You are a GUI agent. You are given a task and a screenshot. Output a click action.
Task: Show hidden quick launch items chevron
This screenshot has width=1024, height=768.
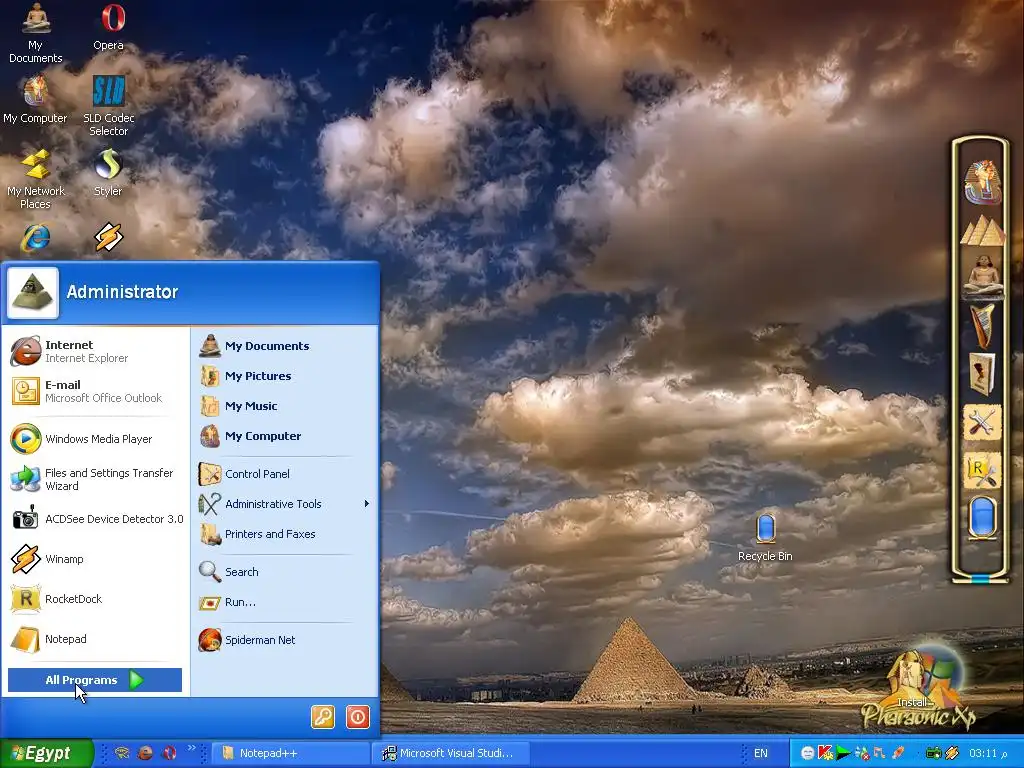[x=191, y=748]
